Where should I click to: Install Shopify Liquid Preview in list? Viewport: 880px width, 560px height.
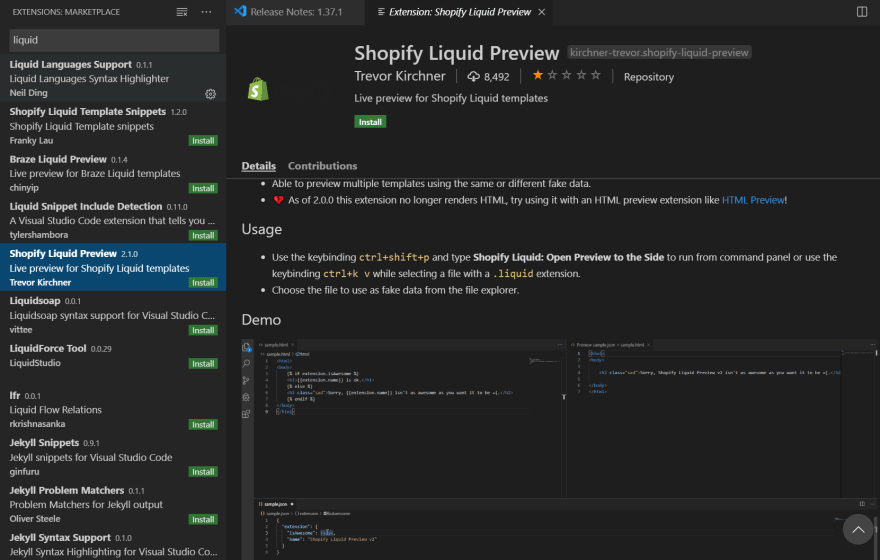(203, 283)
